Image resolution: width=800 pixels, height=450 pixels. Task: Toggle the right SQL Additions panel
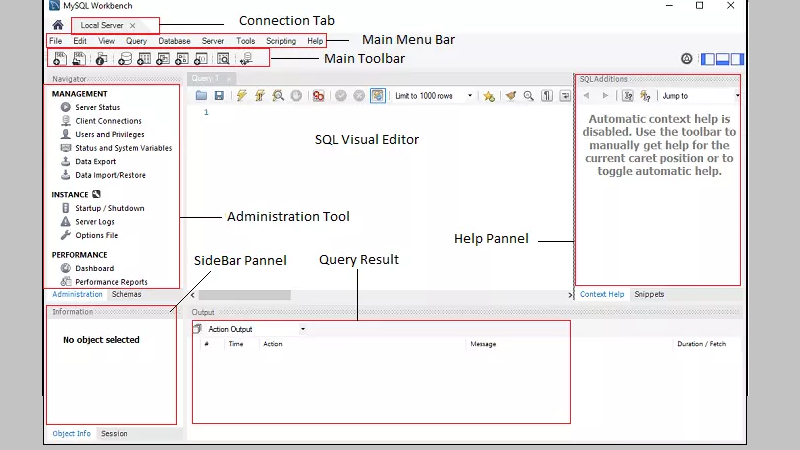coord(737,59)
